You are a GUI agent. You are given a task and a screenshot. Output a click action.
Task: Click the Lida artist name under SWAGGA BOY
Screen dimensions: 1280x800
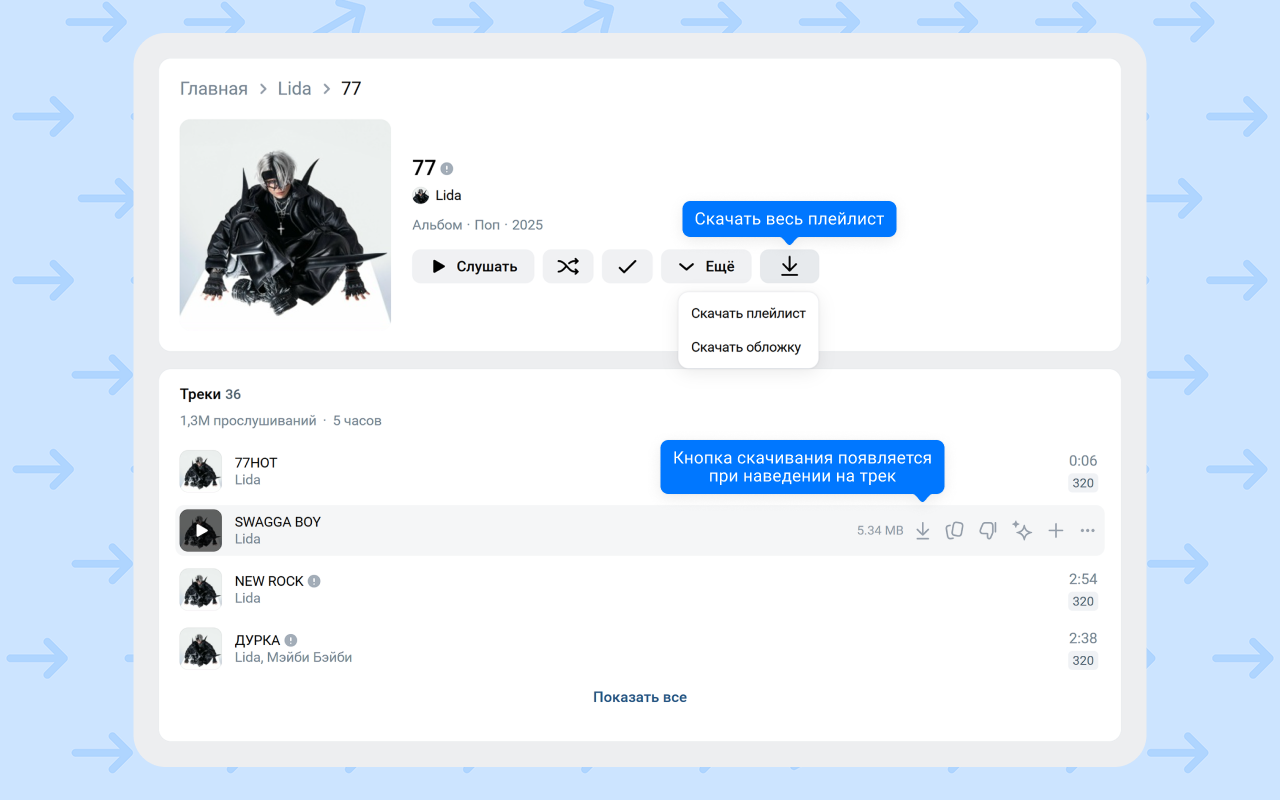tap(247, 539)
